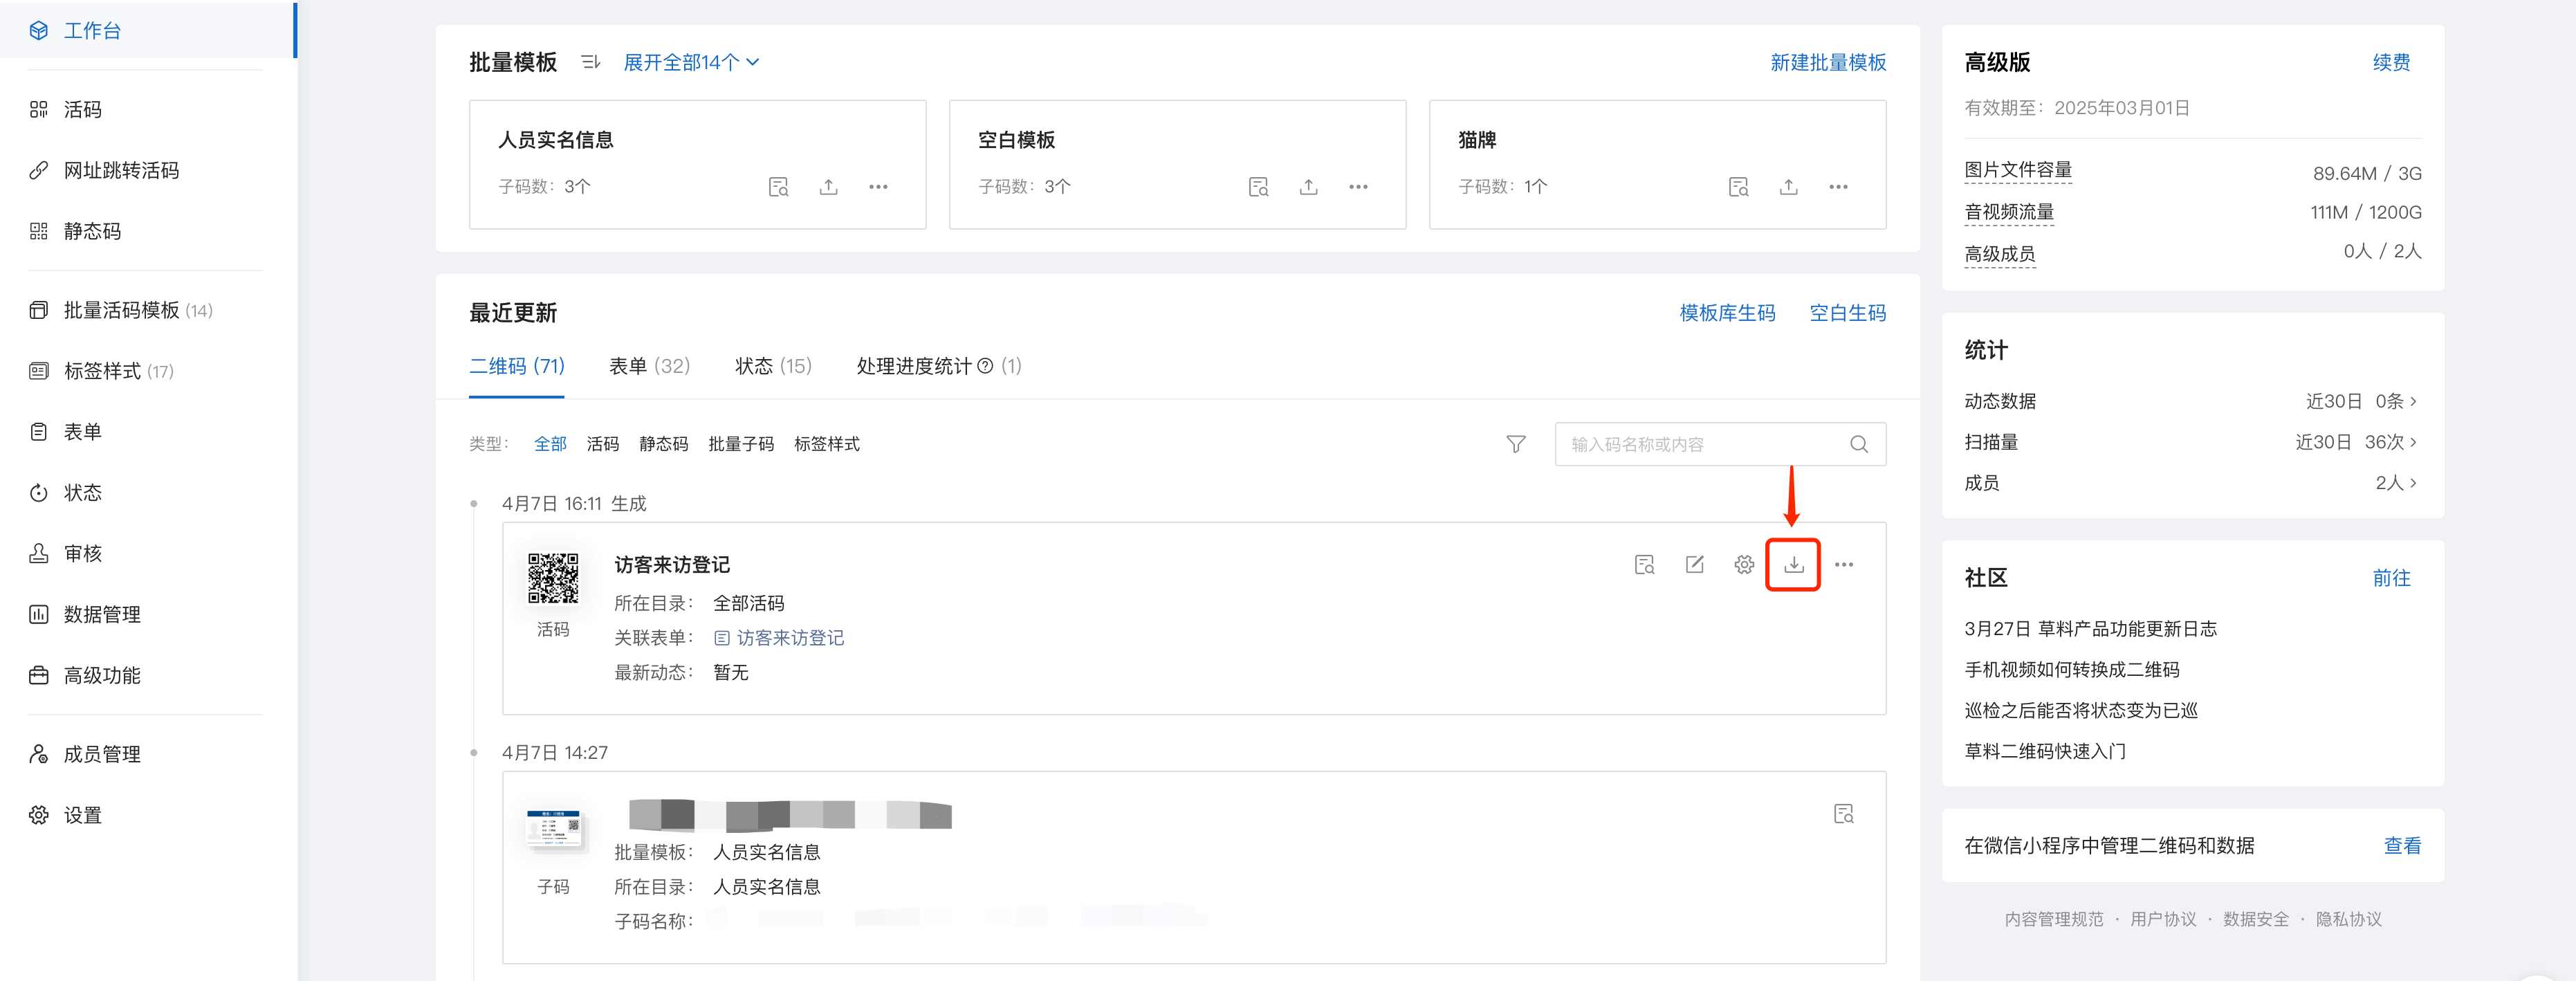Switch to 表单 (32) tab
Viewport: 2576px width, 981px height.
[x=649, y=366]
